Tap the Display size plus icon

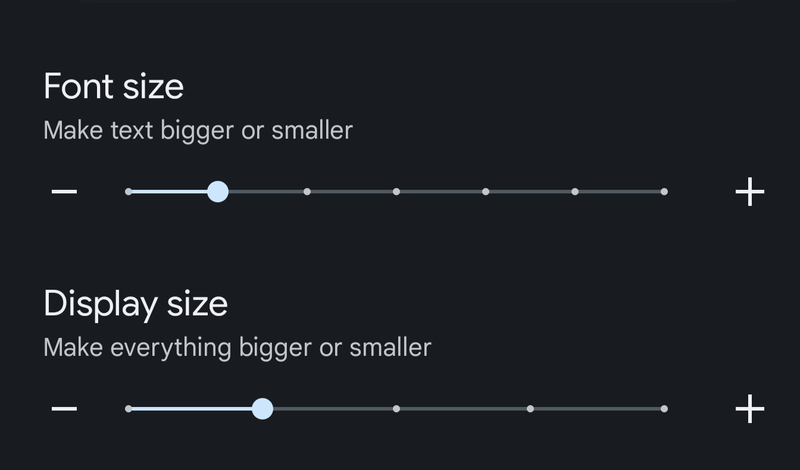749,408
